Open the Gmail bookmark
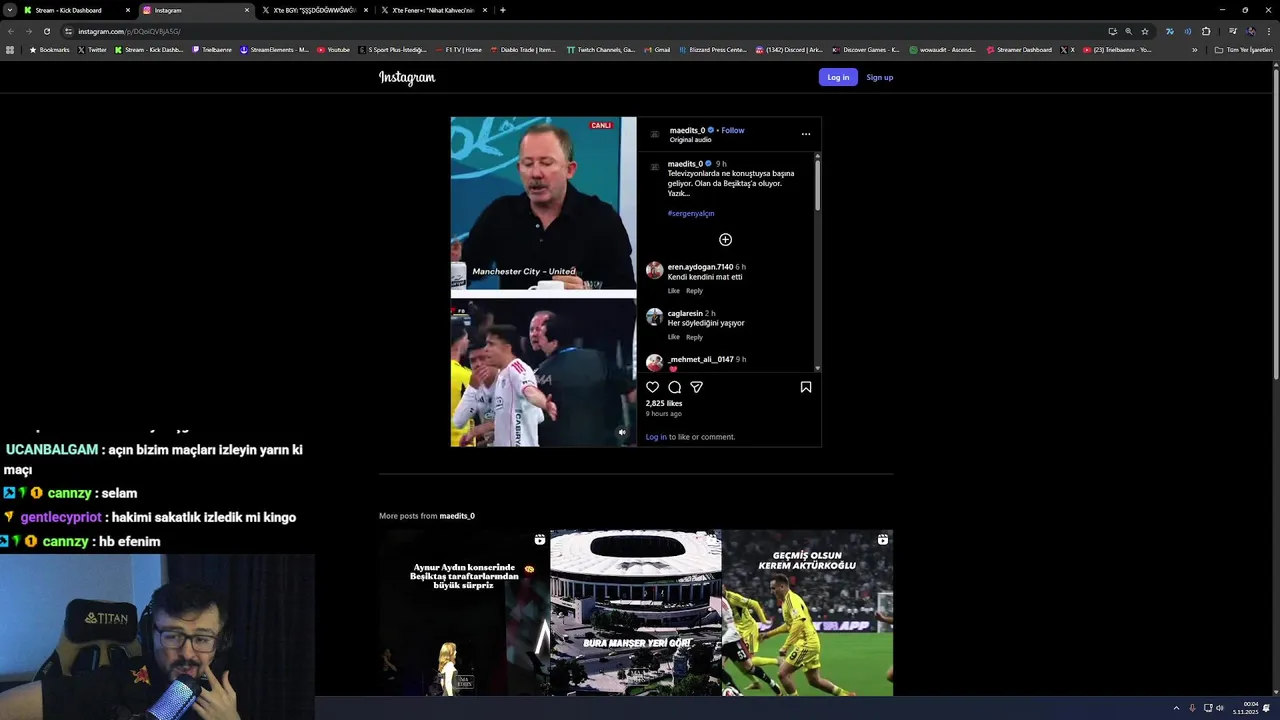Screen dimensions: 1280x720 click(657, 49)
